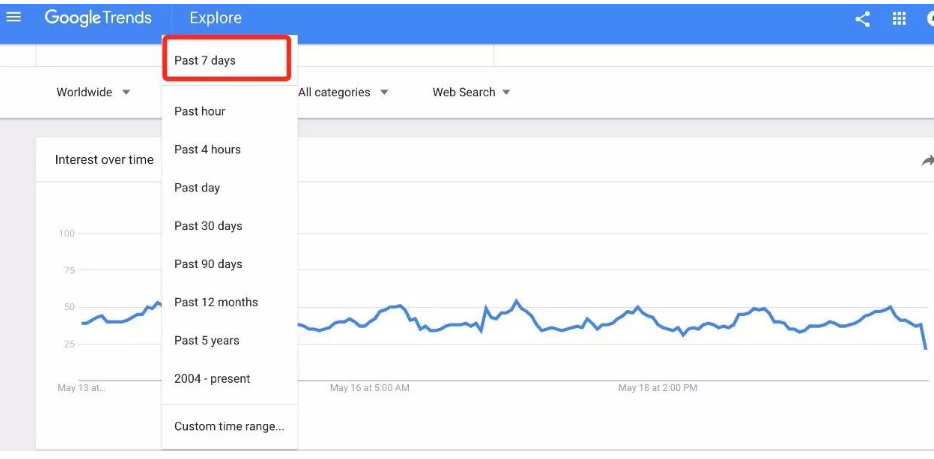Click the Explore header link
934x459 pixels.
(215, 18)
